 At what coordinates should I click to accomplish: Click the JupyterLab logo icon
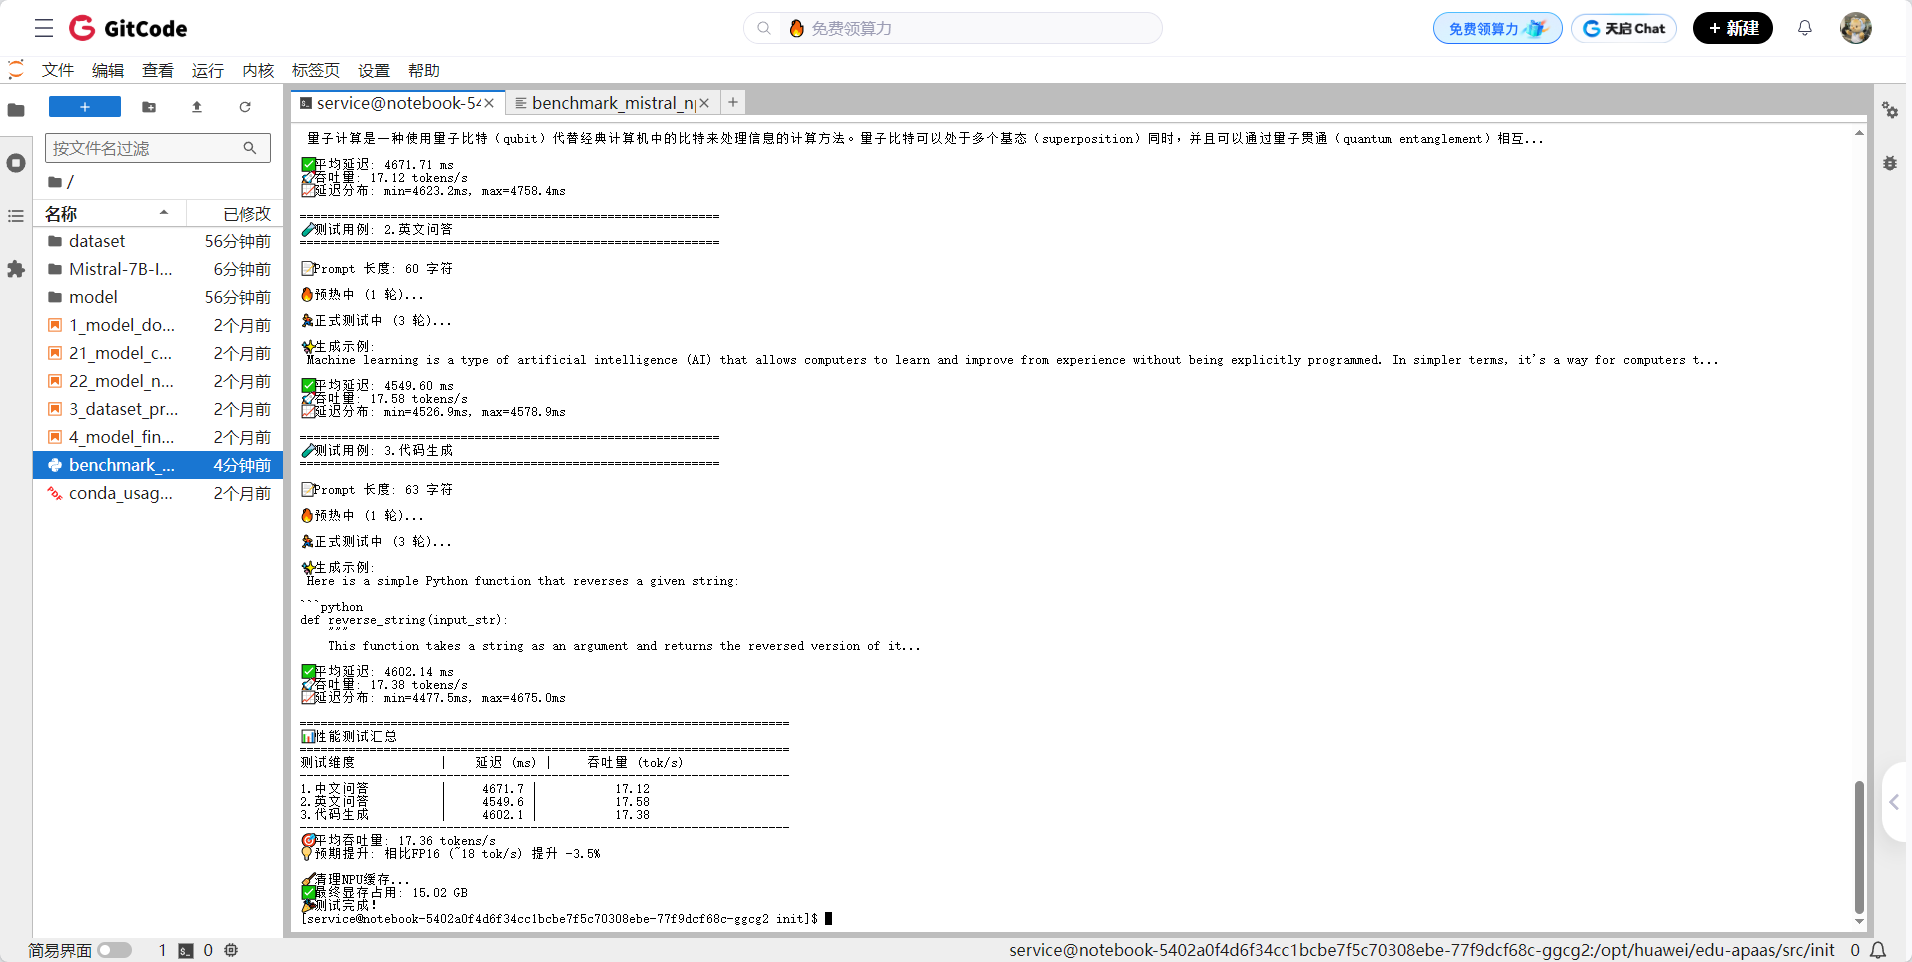(16, 70)
